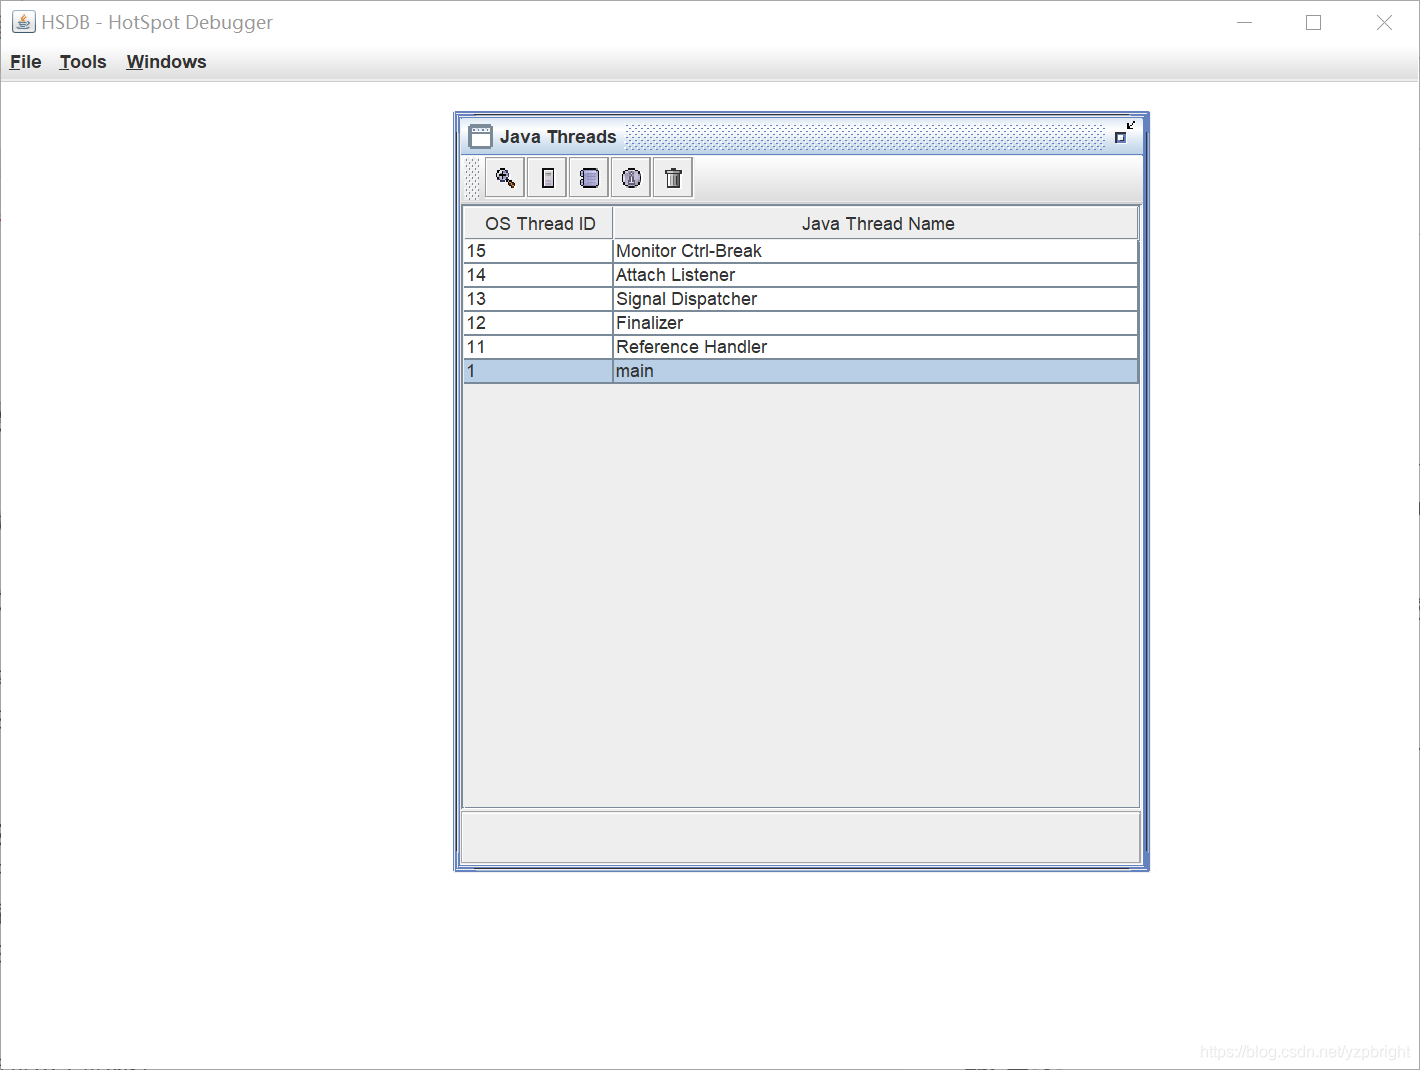Screen dimensions: 1420x1070
Task: Minimize the HSDB window
Action: [1245, 22]
